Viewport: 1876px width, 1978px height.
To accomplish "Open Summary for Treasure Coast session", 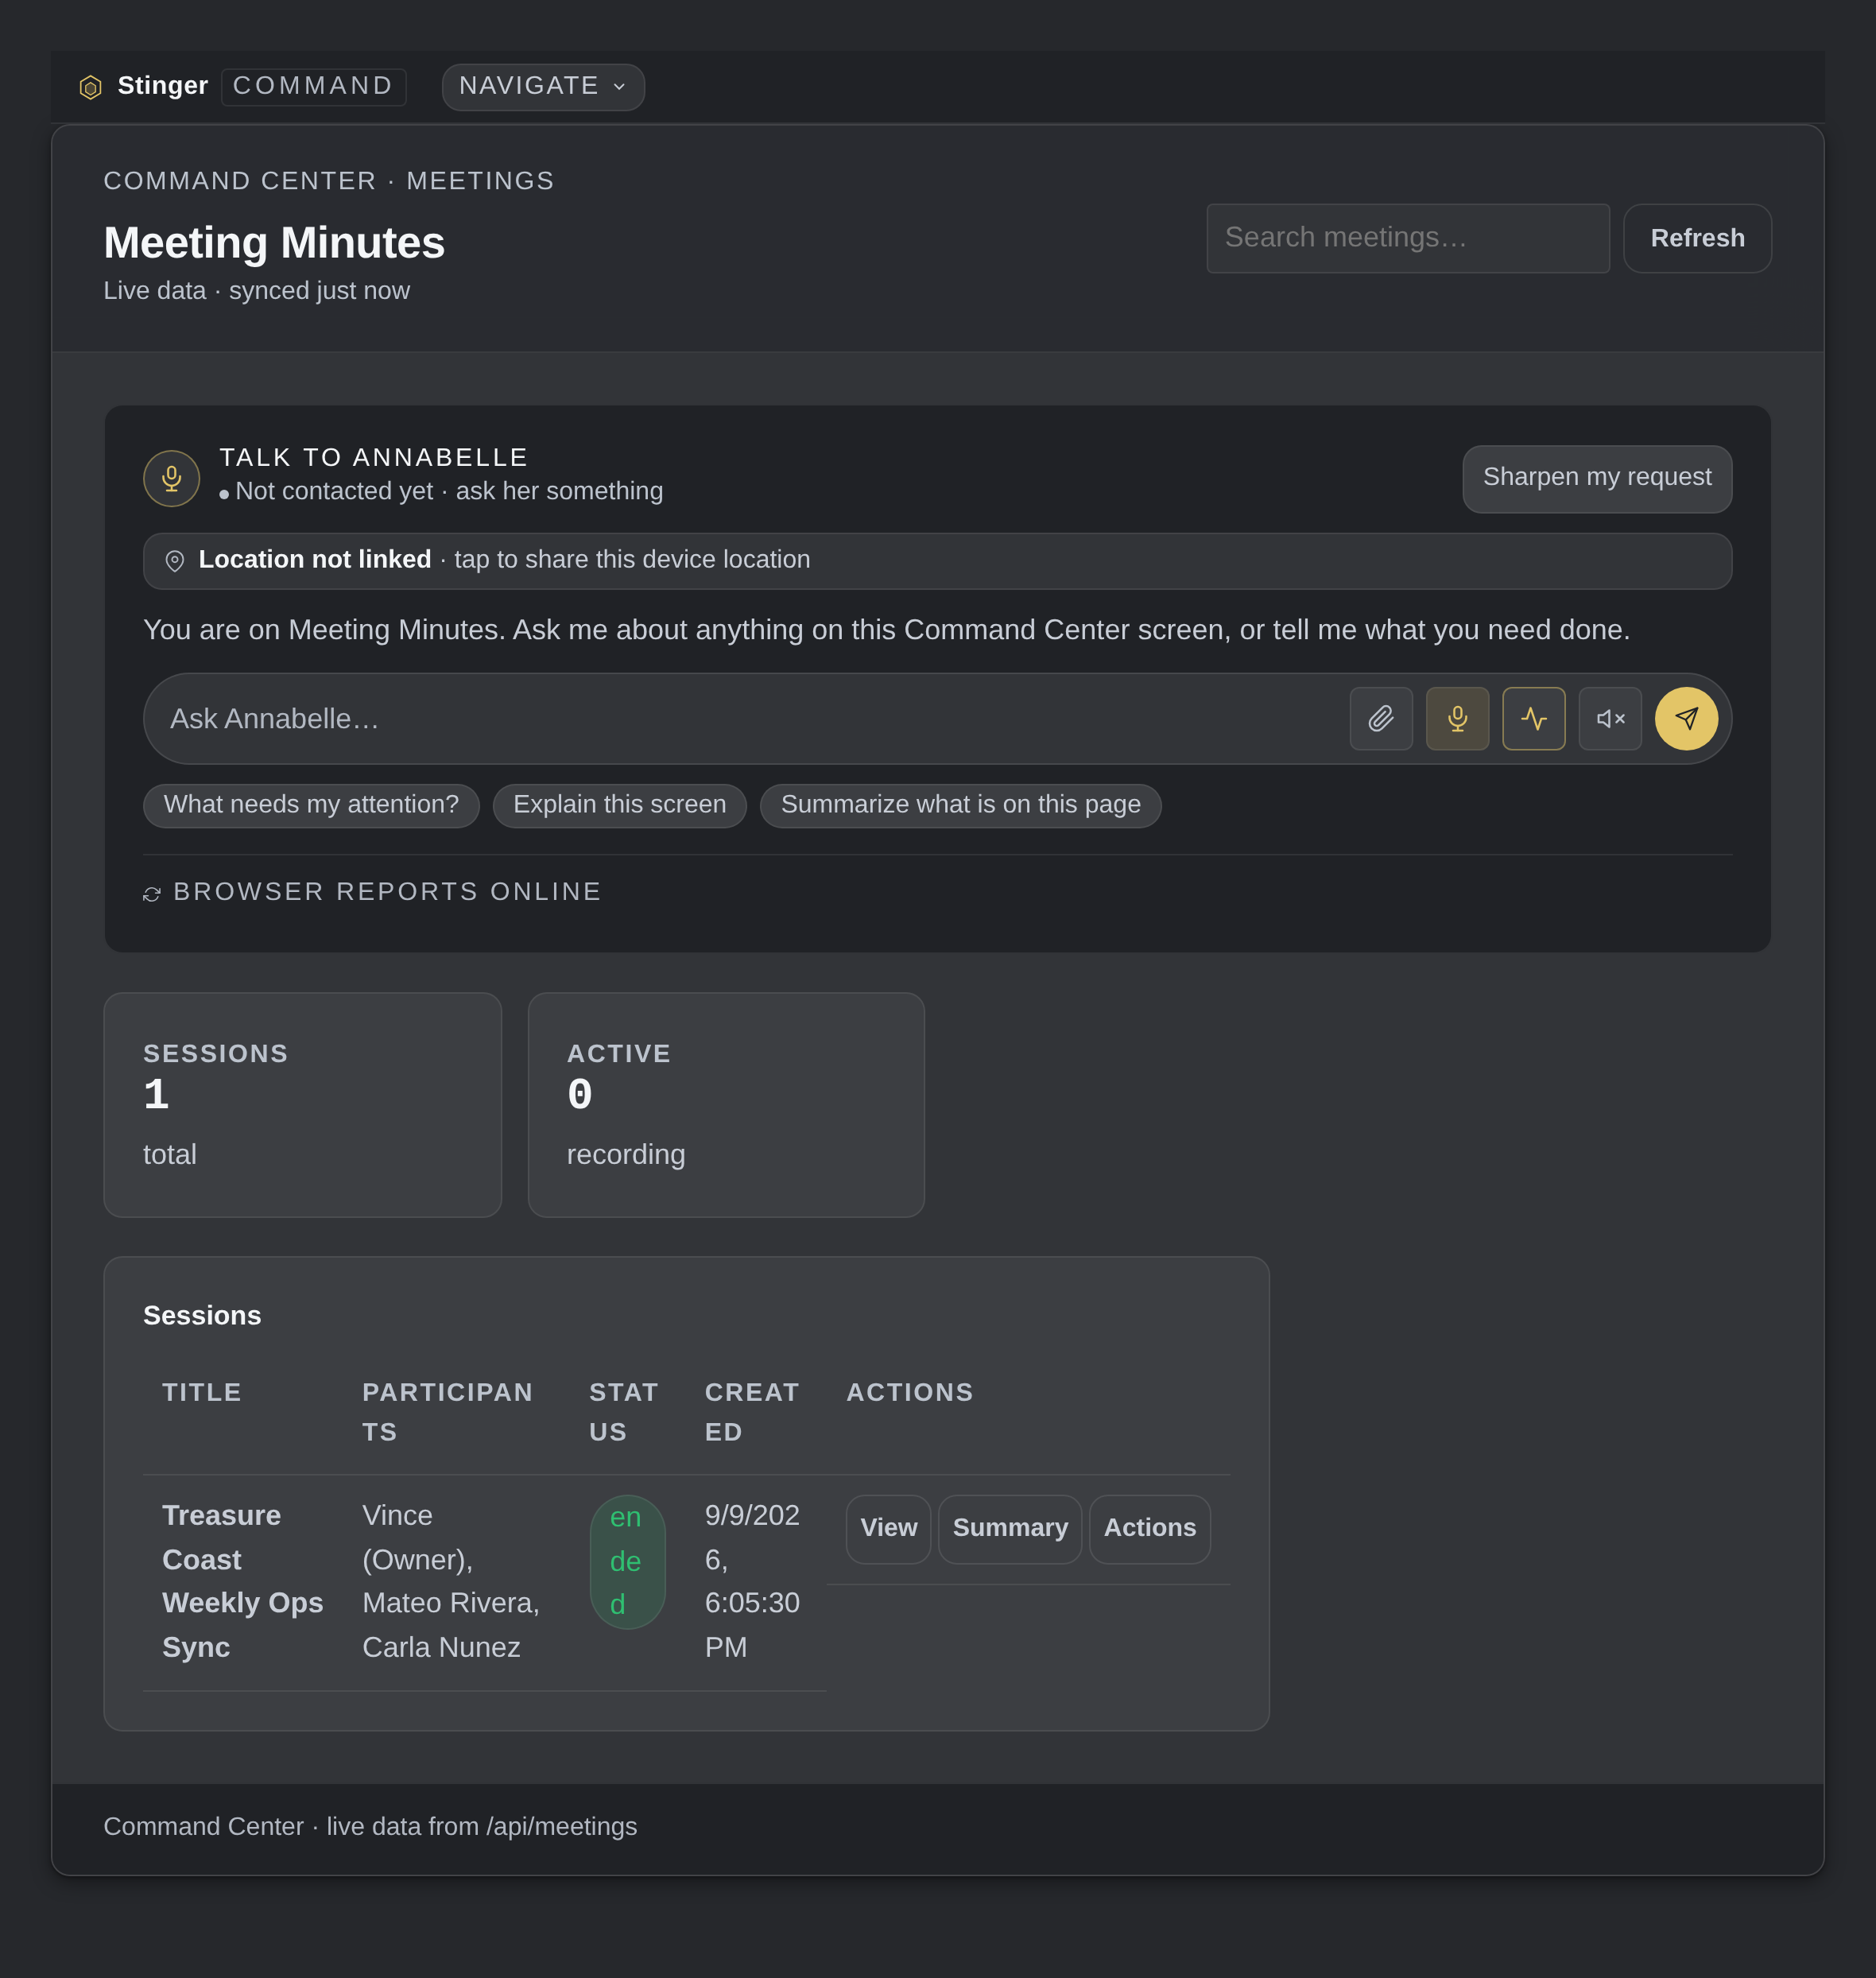I will (1010, 1528).
